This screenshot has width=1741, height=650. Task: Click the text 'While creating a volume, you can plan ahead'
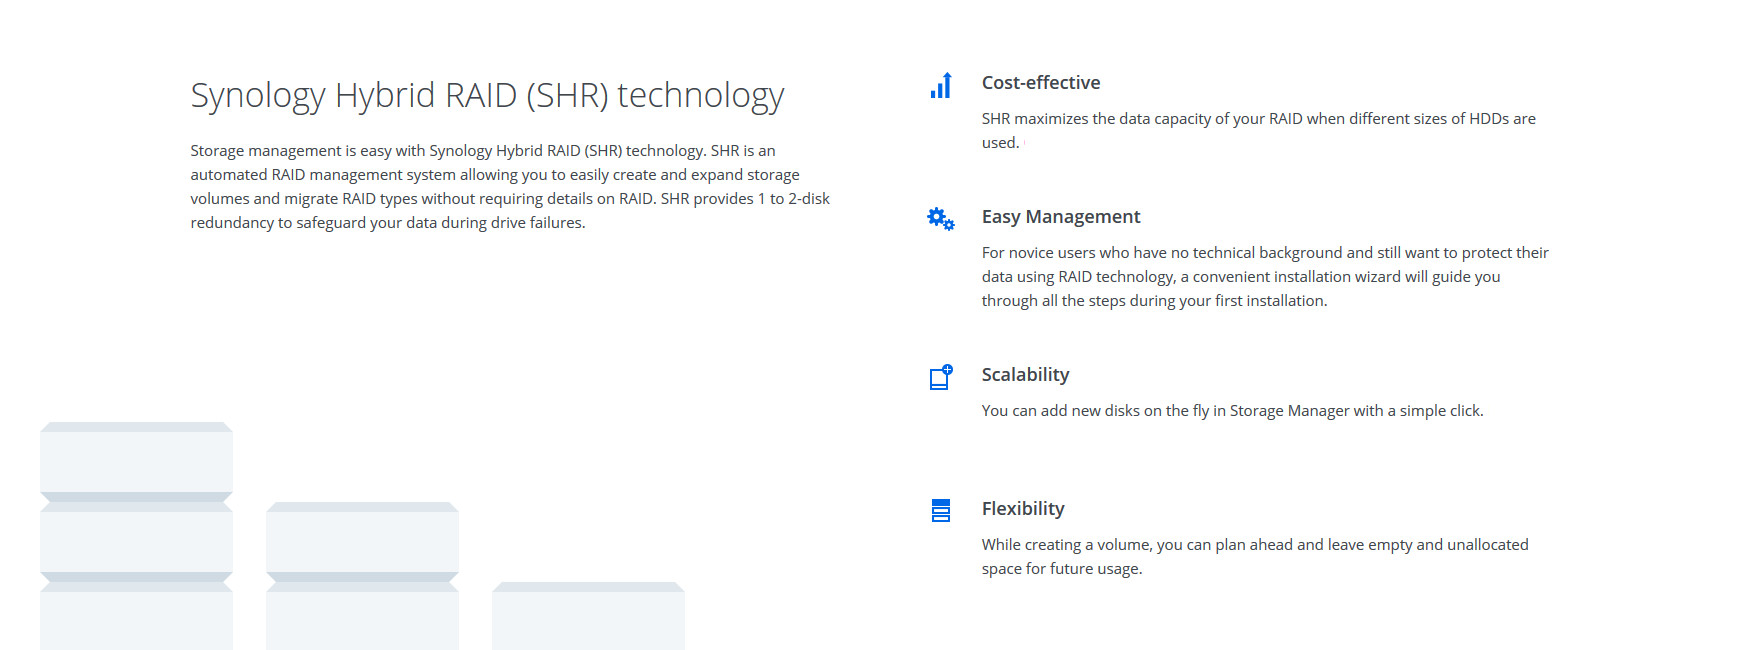point(1255,557)
